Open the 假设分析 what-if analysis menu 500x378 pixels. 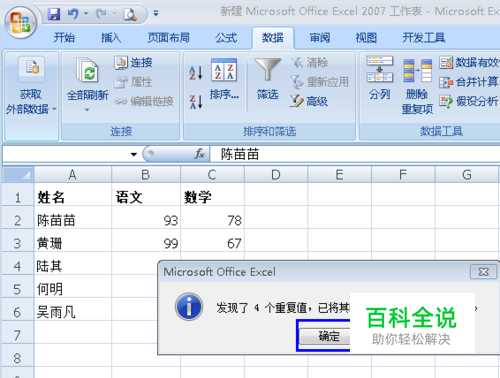469,101
